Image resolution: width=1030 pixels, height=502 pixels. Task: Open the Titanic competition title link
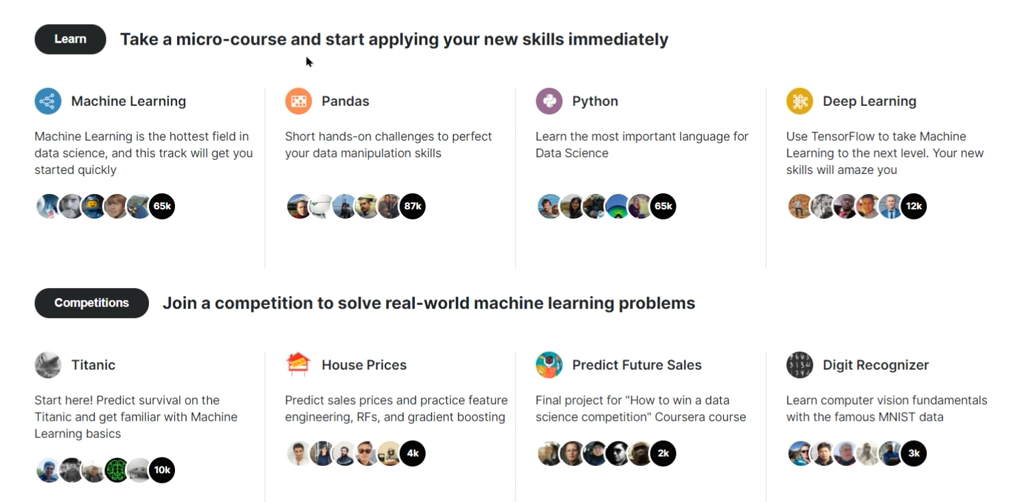(x=93, y=365)
